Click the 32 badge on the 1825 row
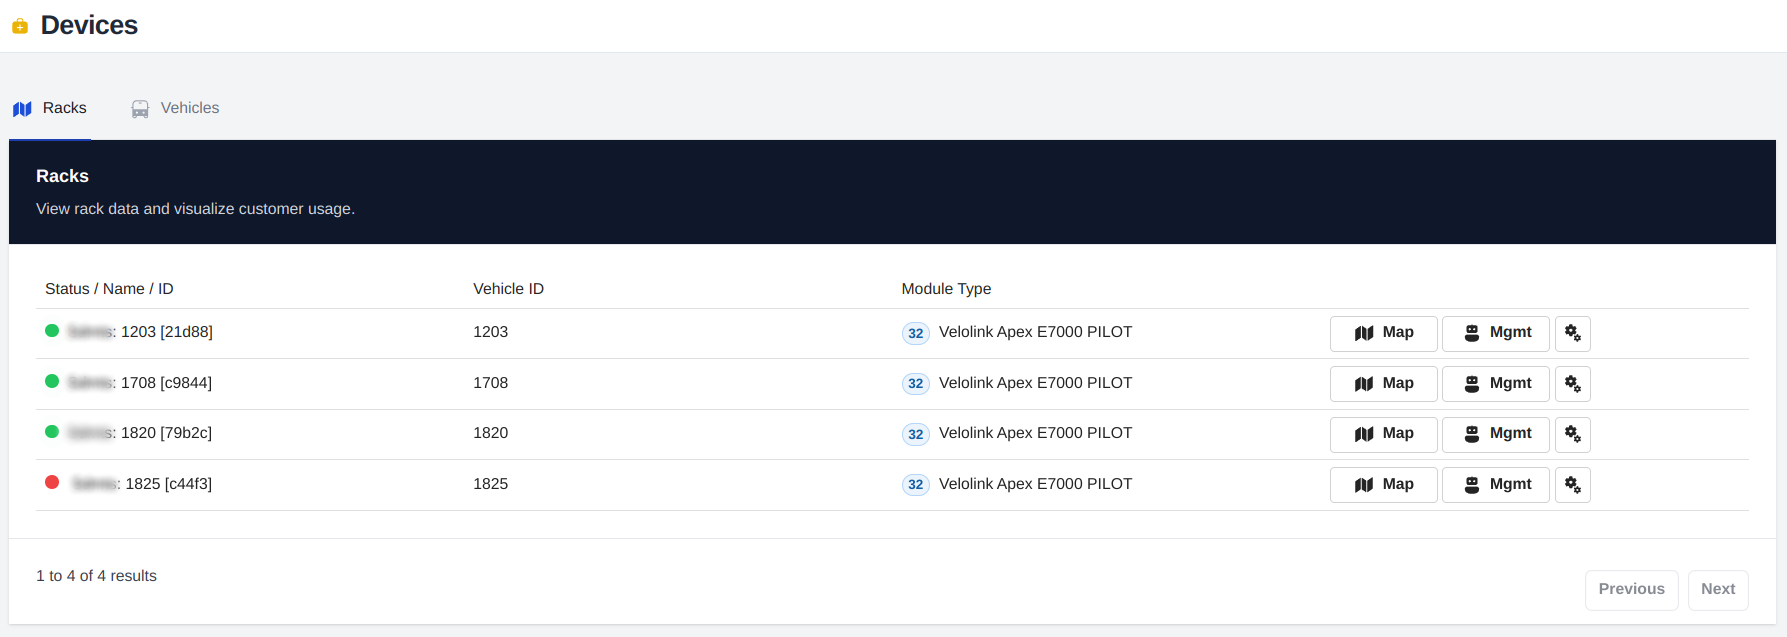The image size is (1787, 637). point(915,485)
